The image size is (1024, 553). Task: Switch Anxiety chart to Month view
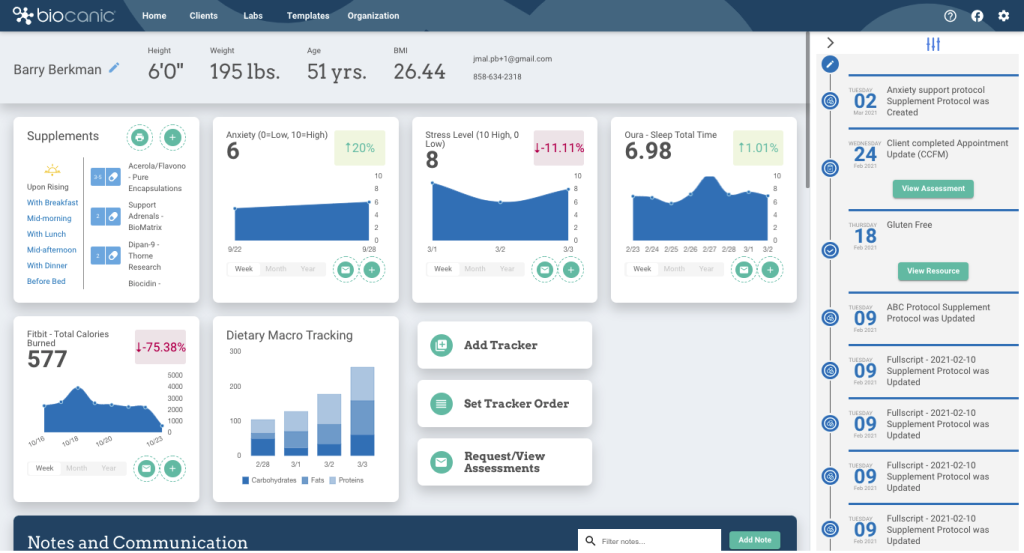pyautogui.click(x=275, y=269)
